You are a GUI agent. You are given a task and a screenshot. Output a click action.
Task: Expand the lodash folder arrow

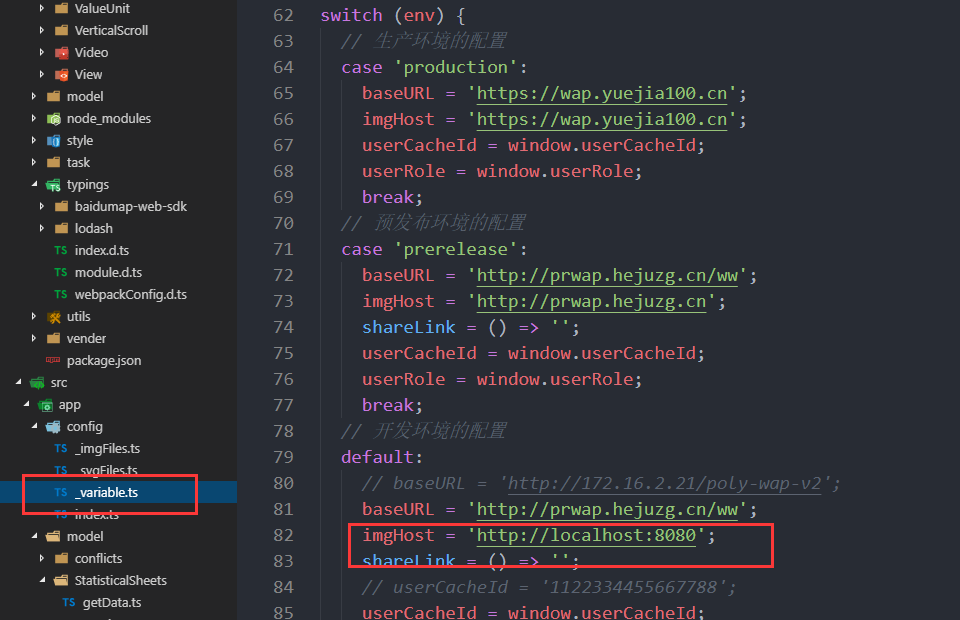click(x=42, y=228)
